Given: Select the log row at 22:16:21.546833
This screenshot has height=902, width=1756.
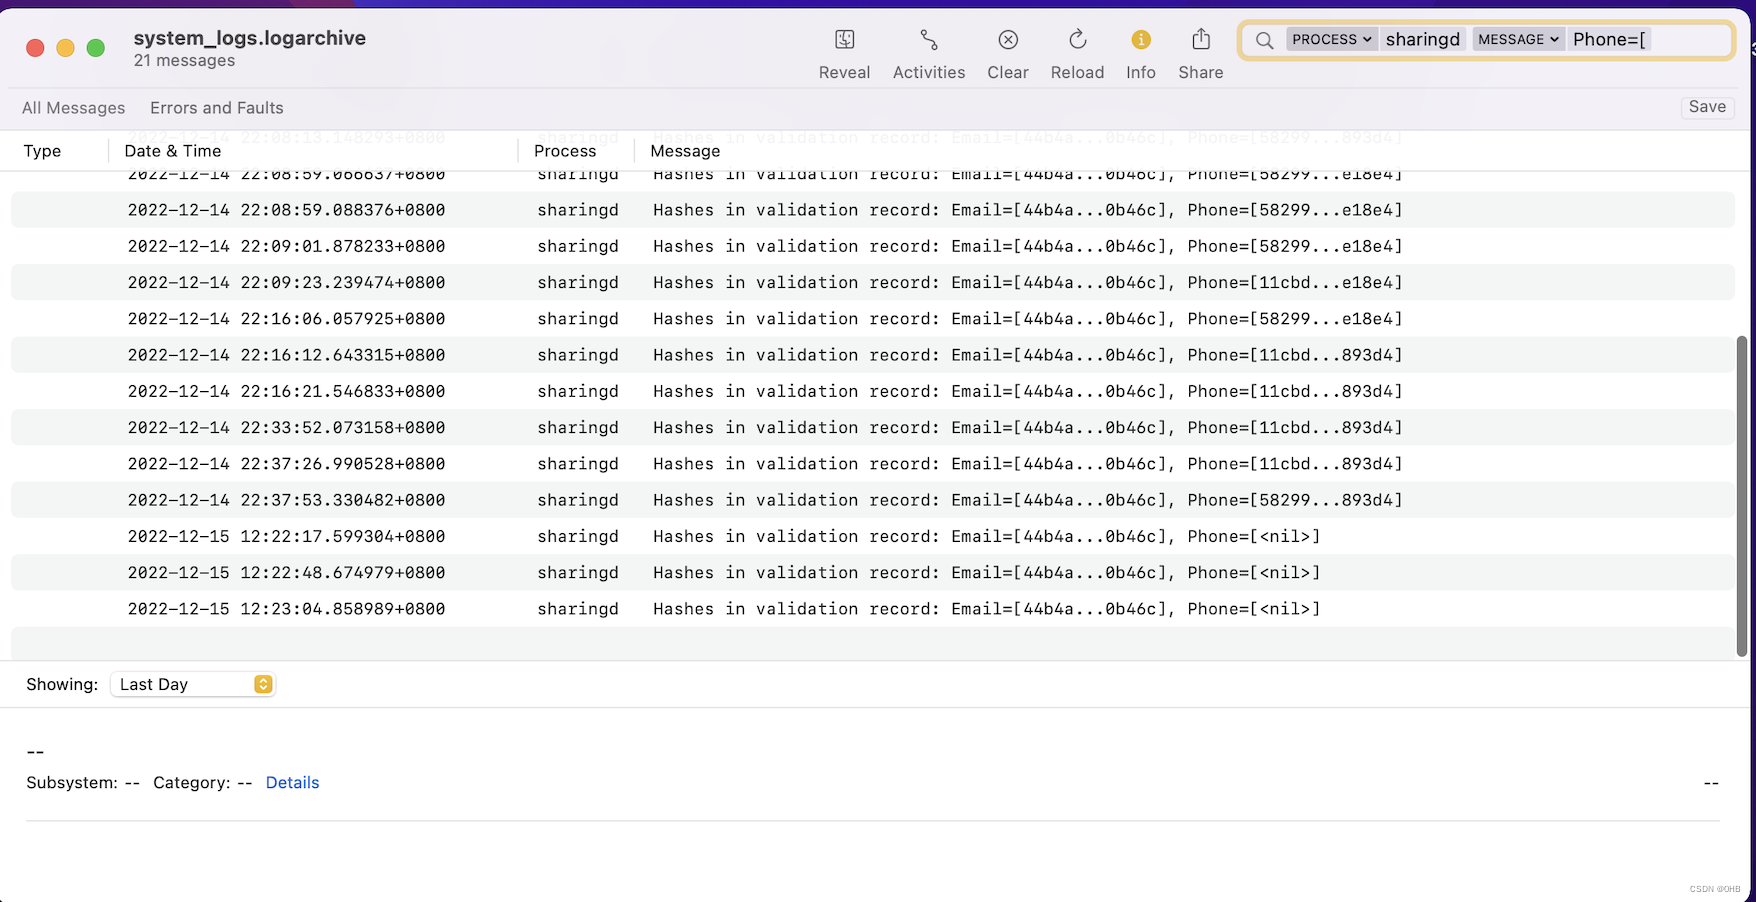Looking at the screenshot, I should [x=872, y=391].
